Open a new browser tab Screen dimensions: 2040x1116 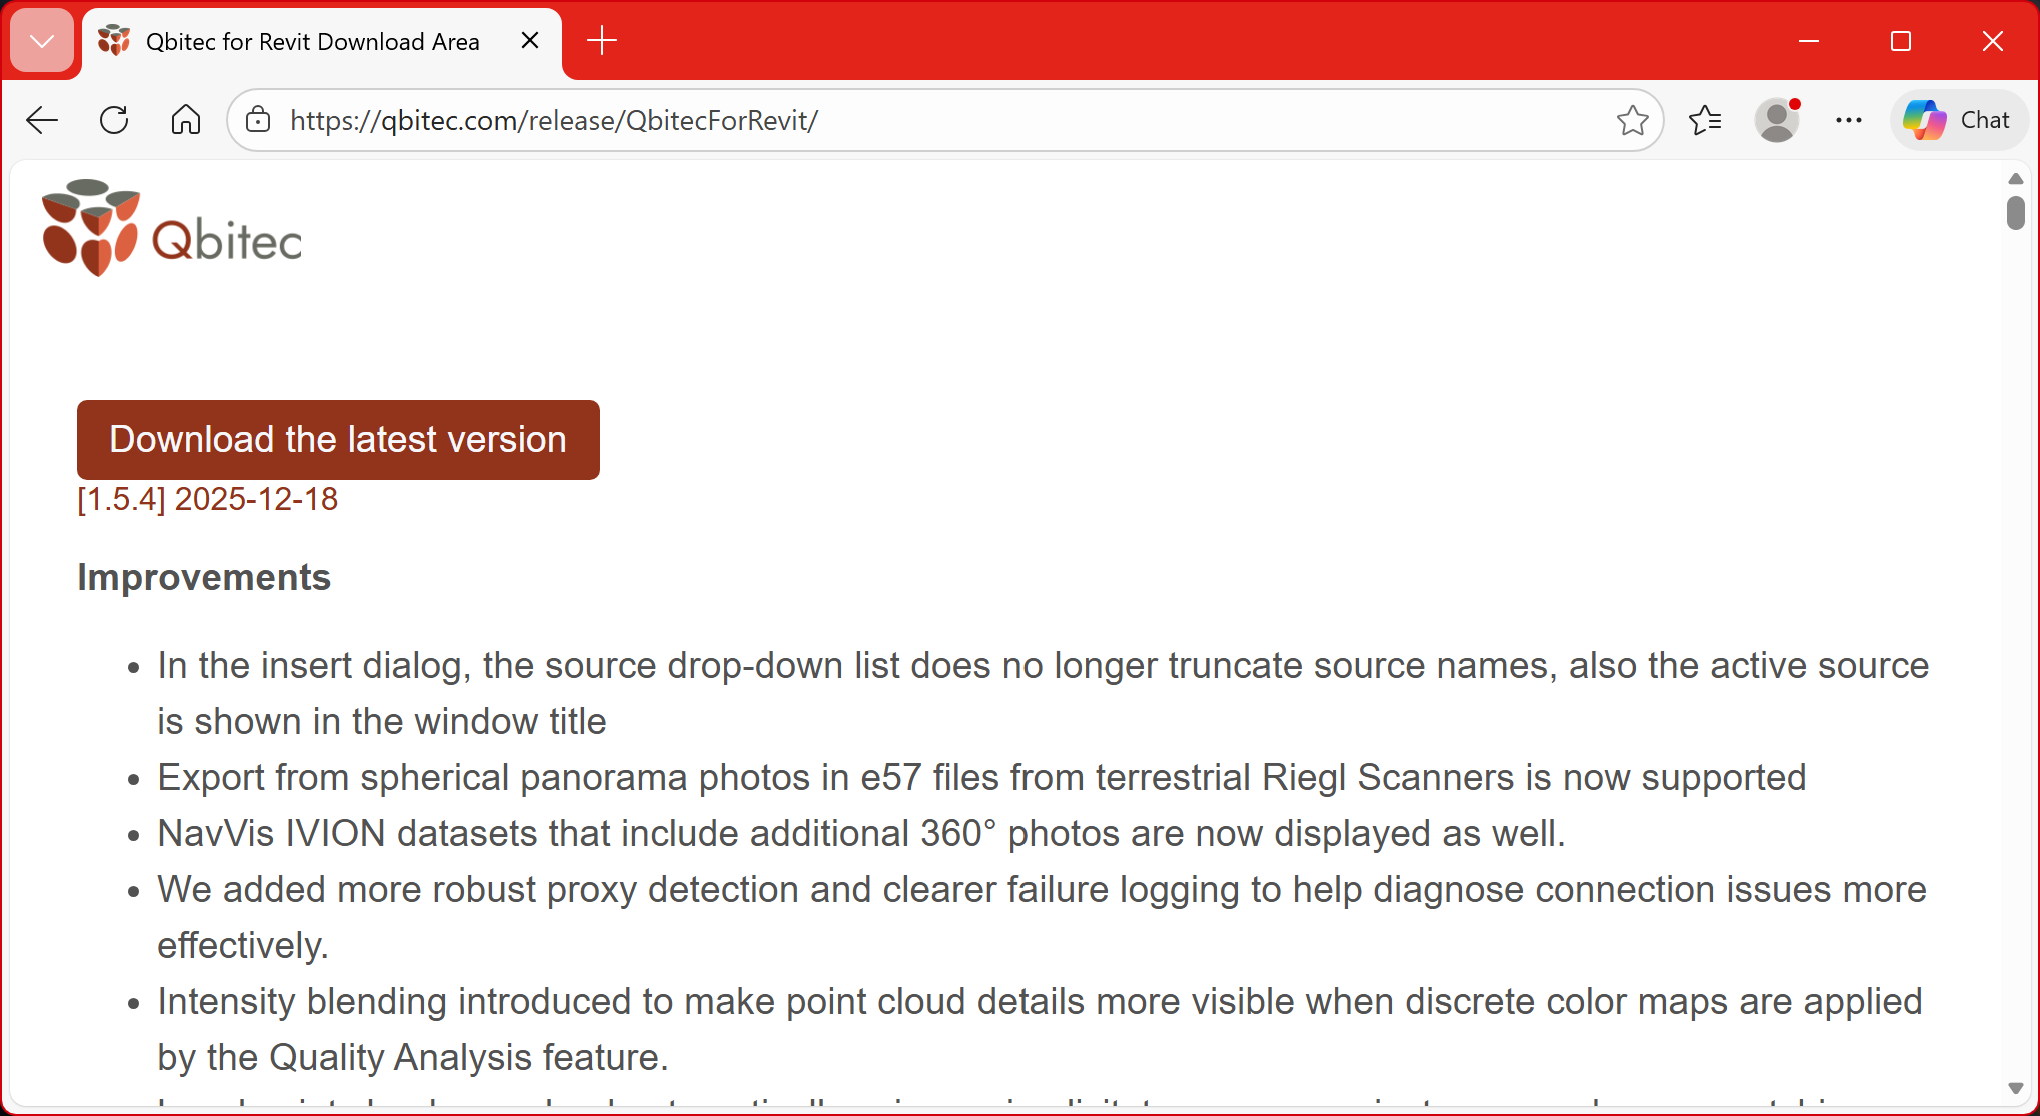point(602,41)
